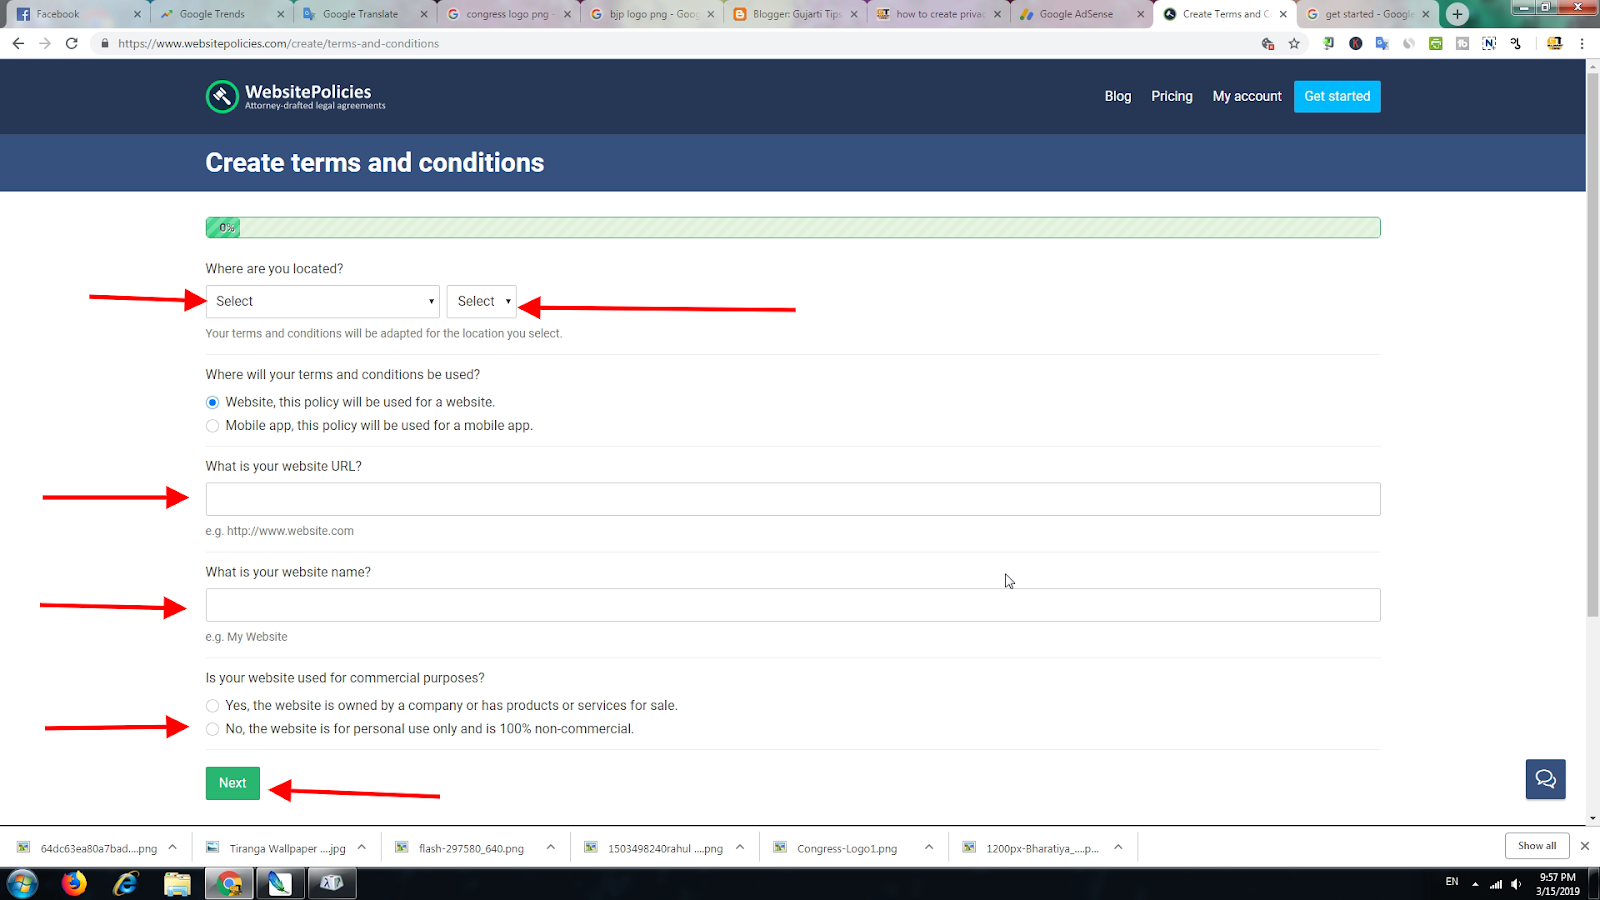Switch to the Google AdSense tab

click(1080, 14)
